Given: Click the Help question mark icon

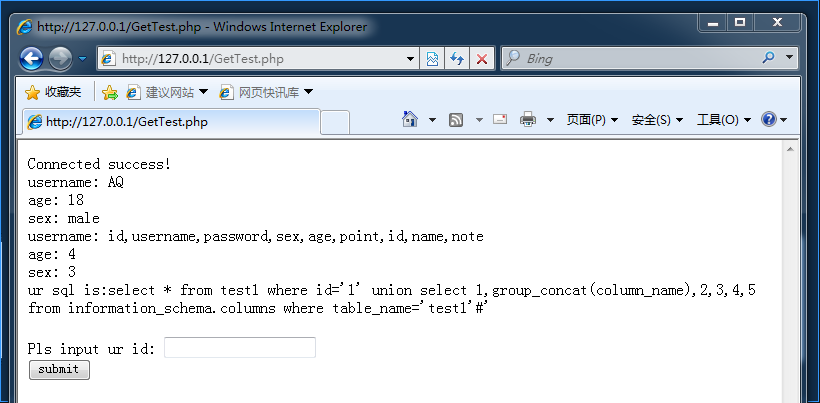Looking at the screenshot, I should coord(769,120).
